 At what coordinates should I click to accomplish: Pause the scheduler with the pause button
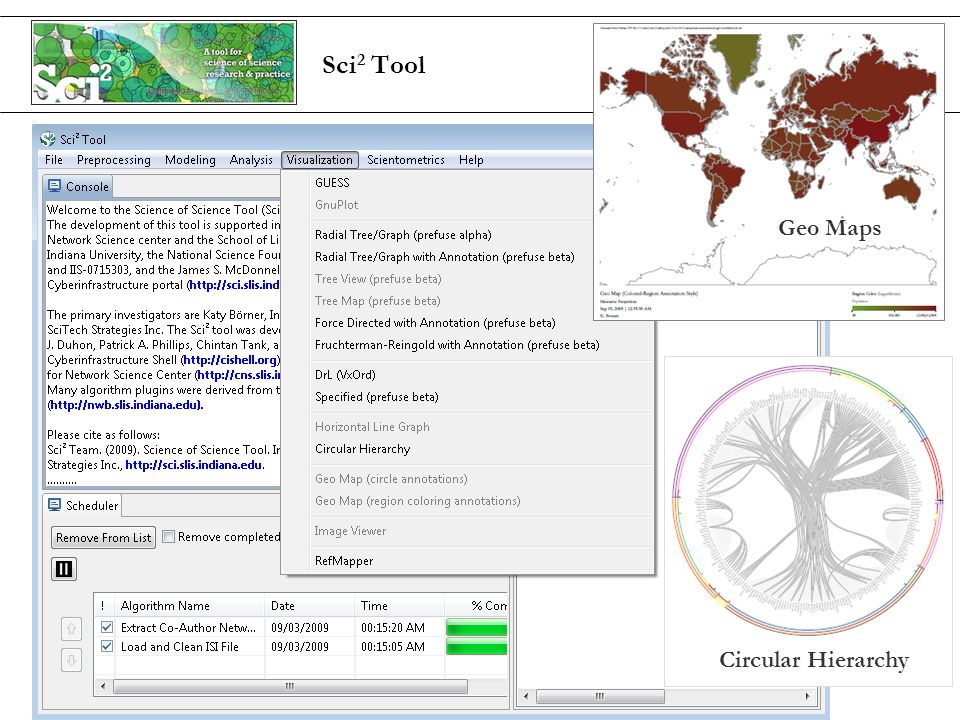(x=64, y=569)
